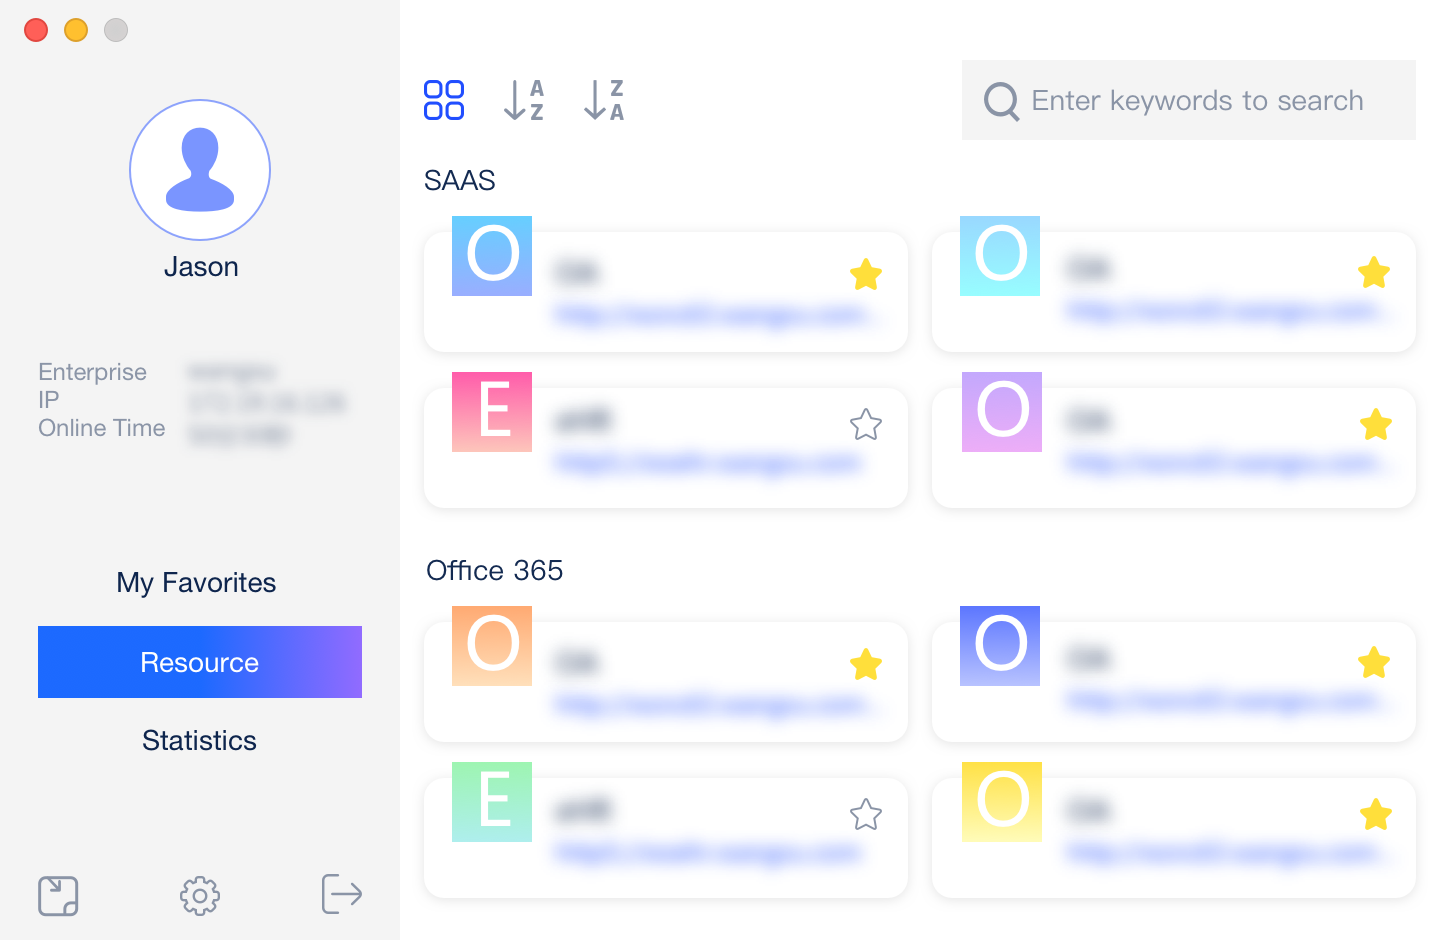Open My Favorites section
This screenshot has height=940, width=1440.
(x=196, y=582)
